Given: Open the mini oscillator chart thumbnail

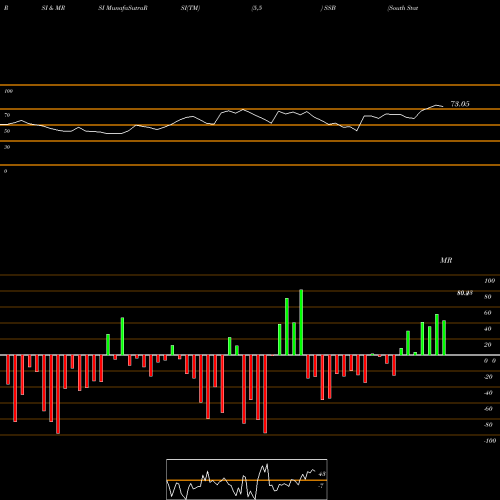Looking at the screenshot, I should [247, 479].
